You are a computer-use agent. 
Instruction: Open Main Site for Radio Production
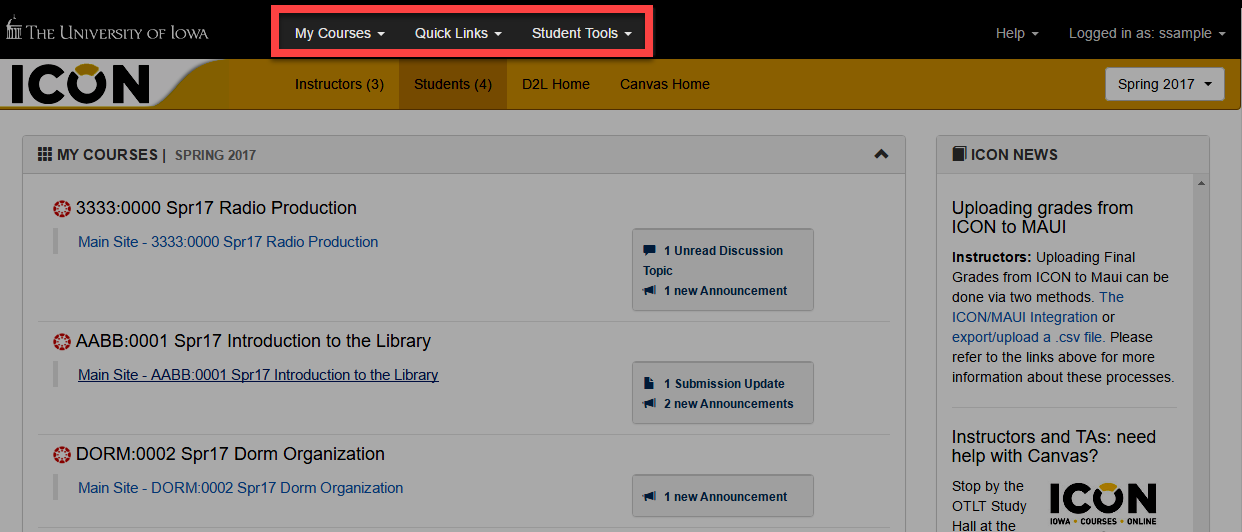tap(228, 242)
